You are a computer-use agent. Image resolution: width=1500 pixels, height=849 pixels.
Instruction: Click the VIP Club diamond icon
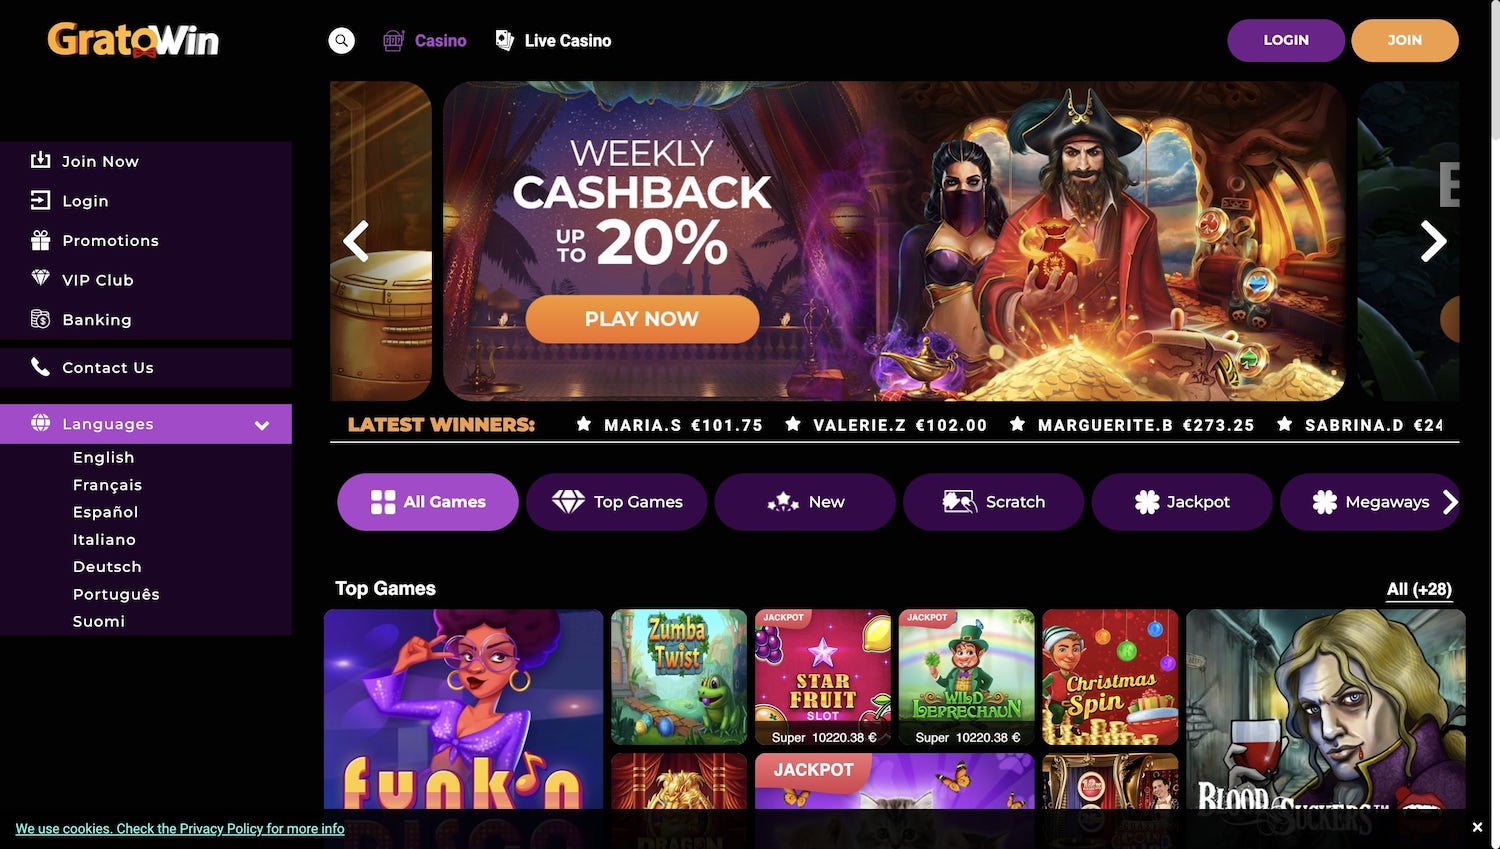coord(40,278)
